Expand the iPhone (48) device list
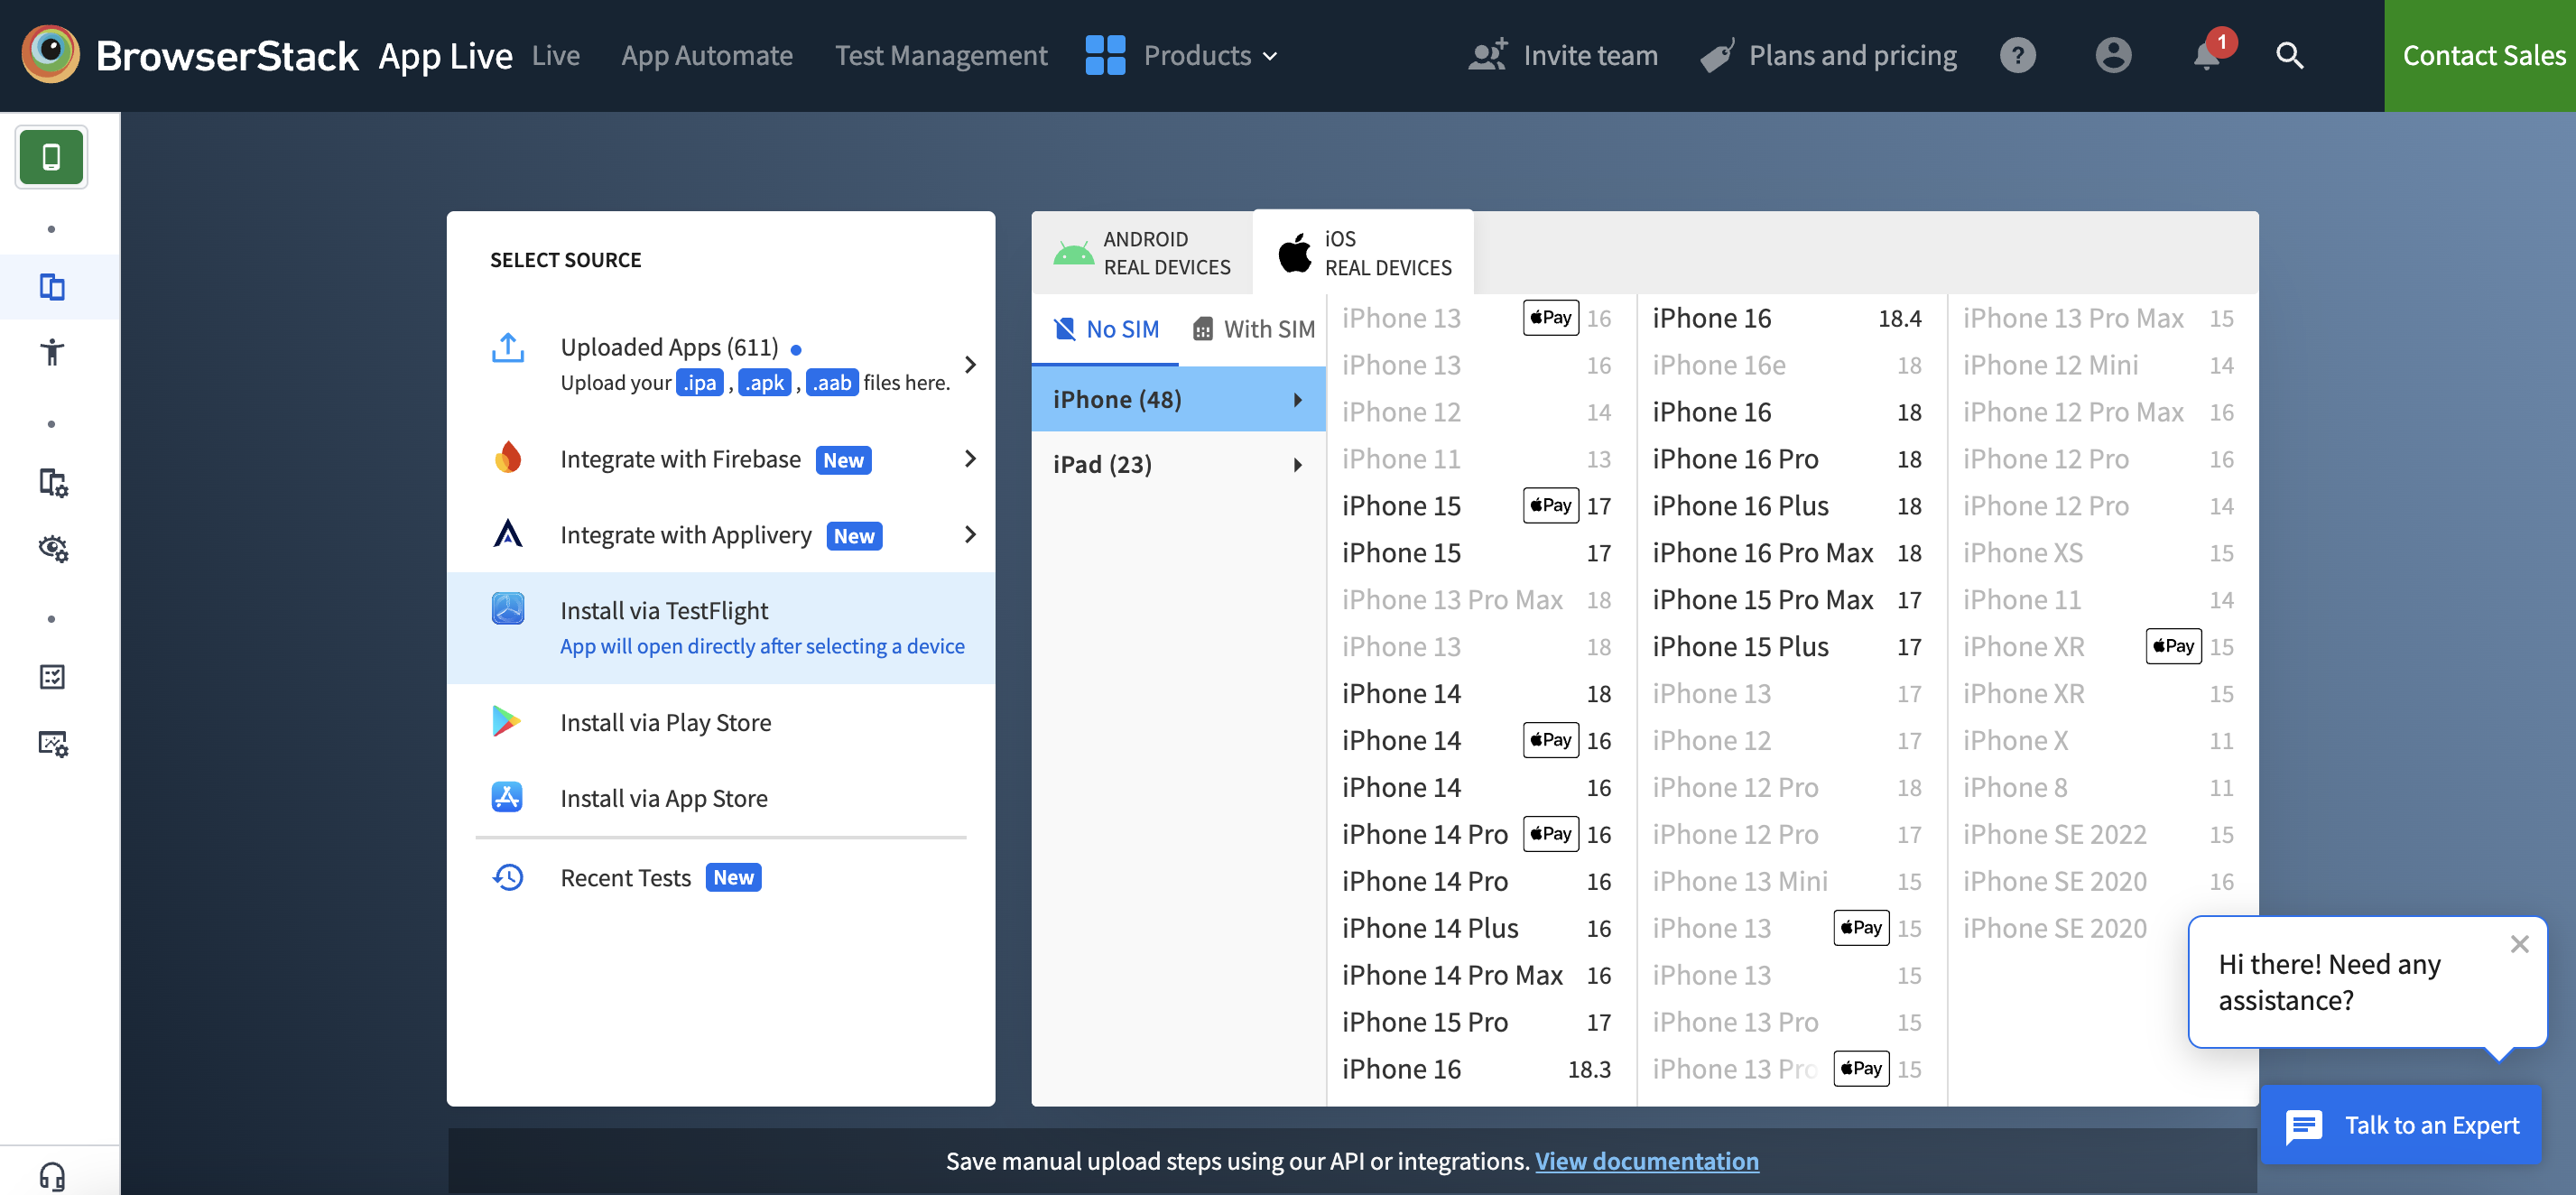 1178,399
